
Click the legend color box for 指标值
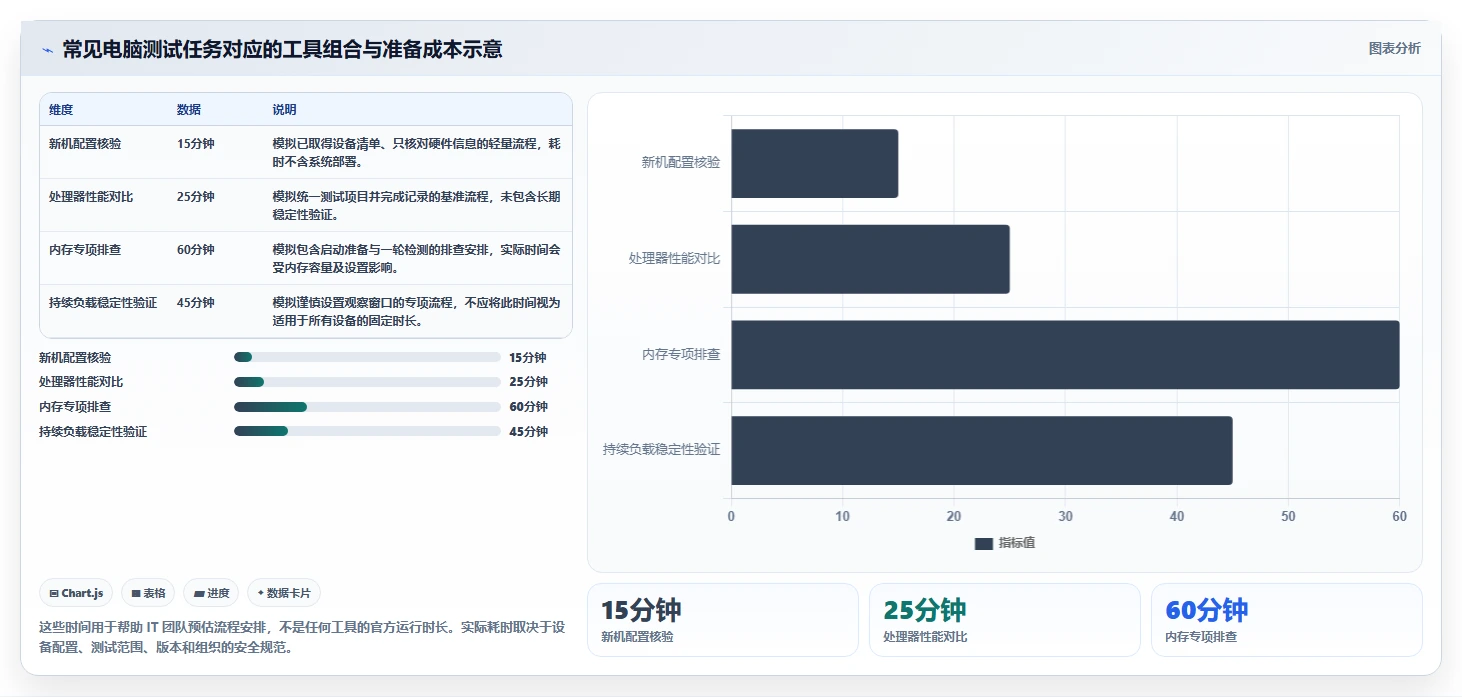coord(984,543)
